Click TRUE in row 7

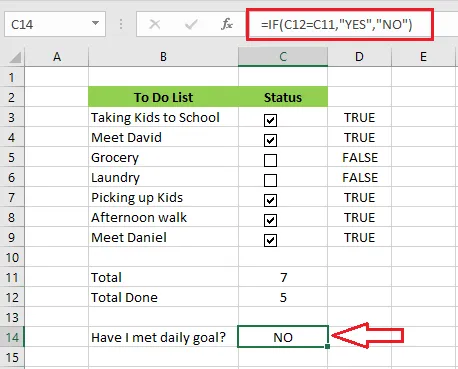click(x=359, y=197)
